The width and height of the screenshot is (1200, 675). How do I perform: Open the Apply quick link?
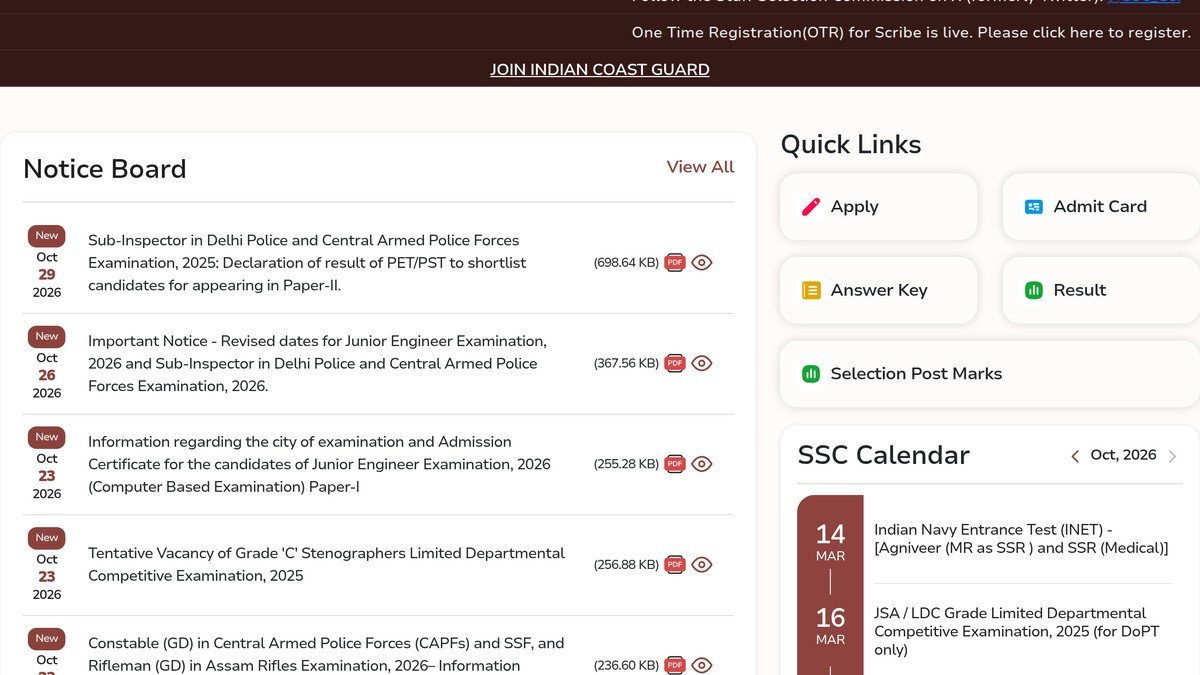878,207
